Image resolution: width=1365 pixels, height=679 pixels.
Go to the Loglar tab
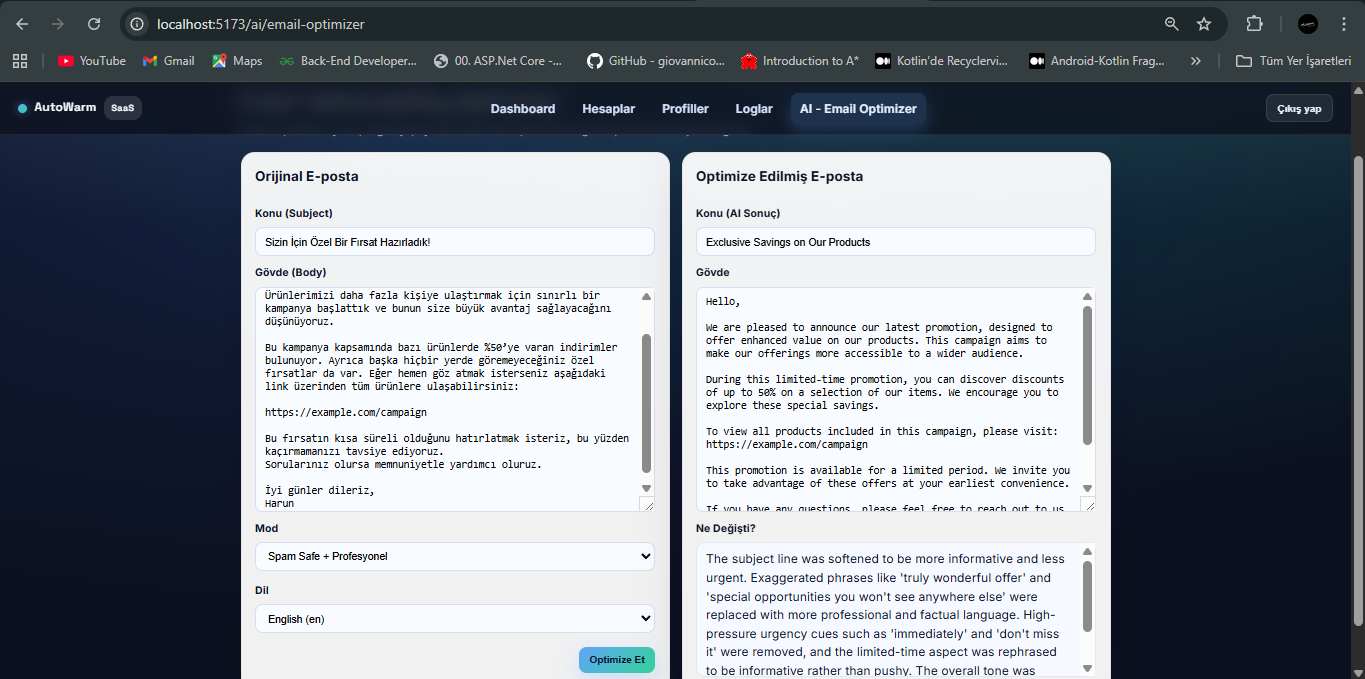(753, 109)
